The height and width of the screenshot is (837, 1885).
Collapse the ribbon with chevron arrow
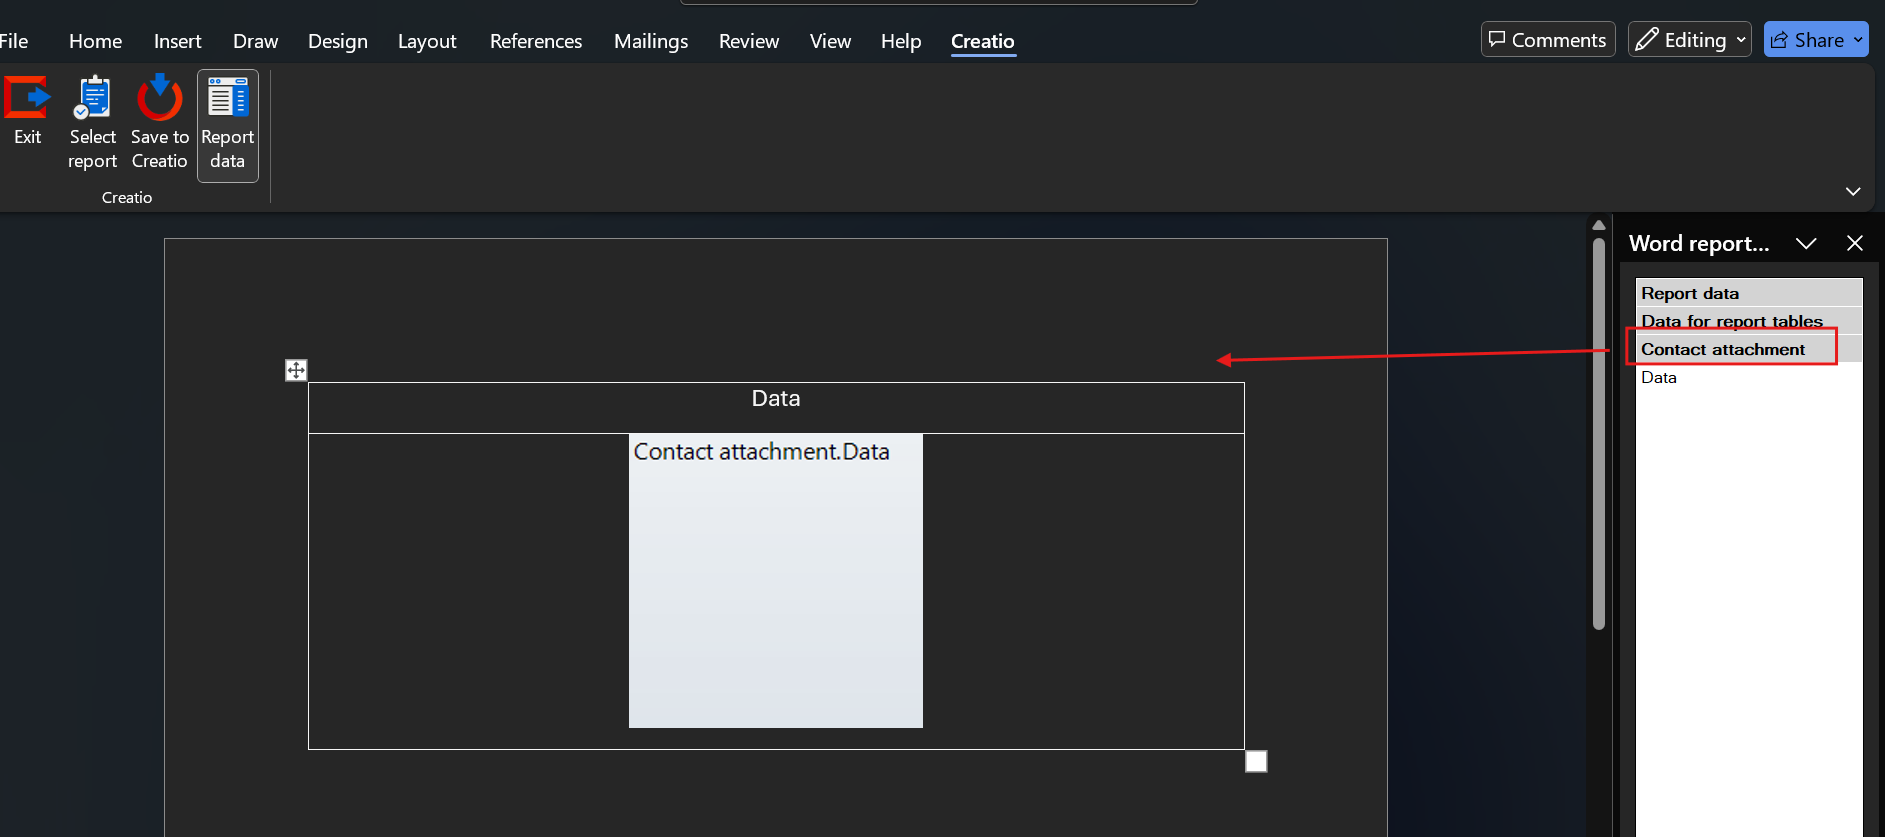click(x=1853, y=191)
